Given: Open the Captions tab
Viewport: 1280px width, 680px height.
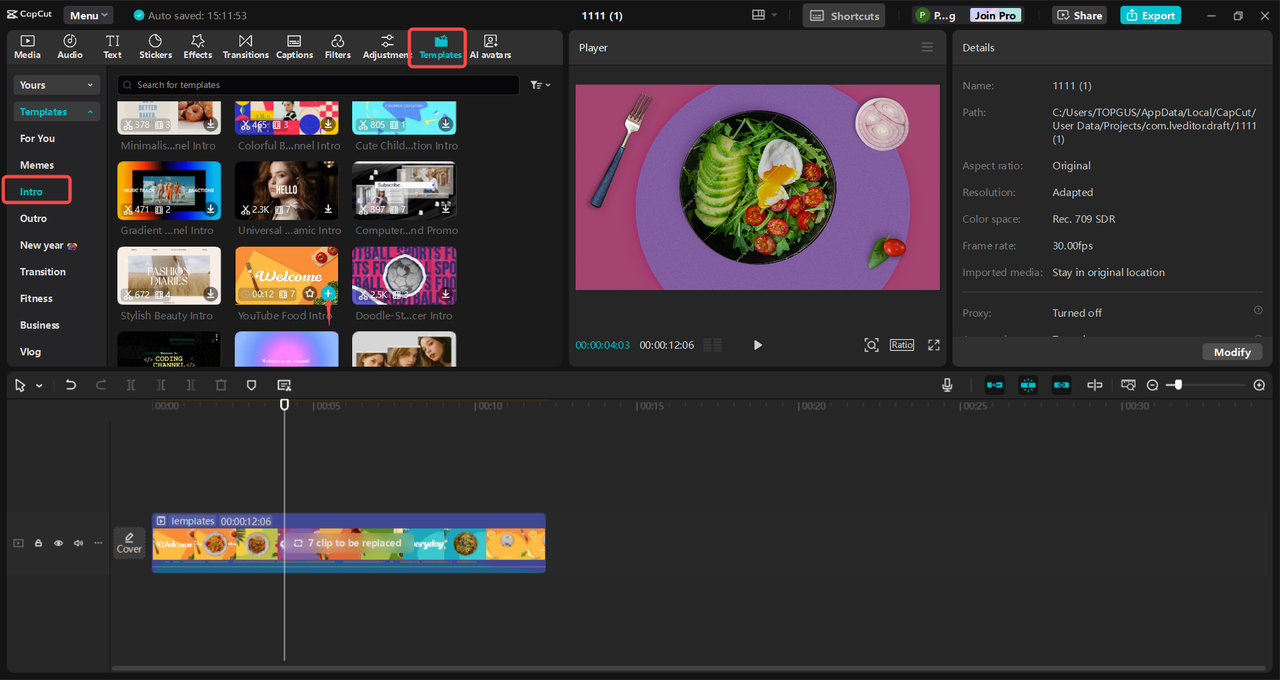Looking at the screenshot, I should point(294,47).
